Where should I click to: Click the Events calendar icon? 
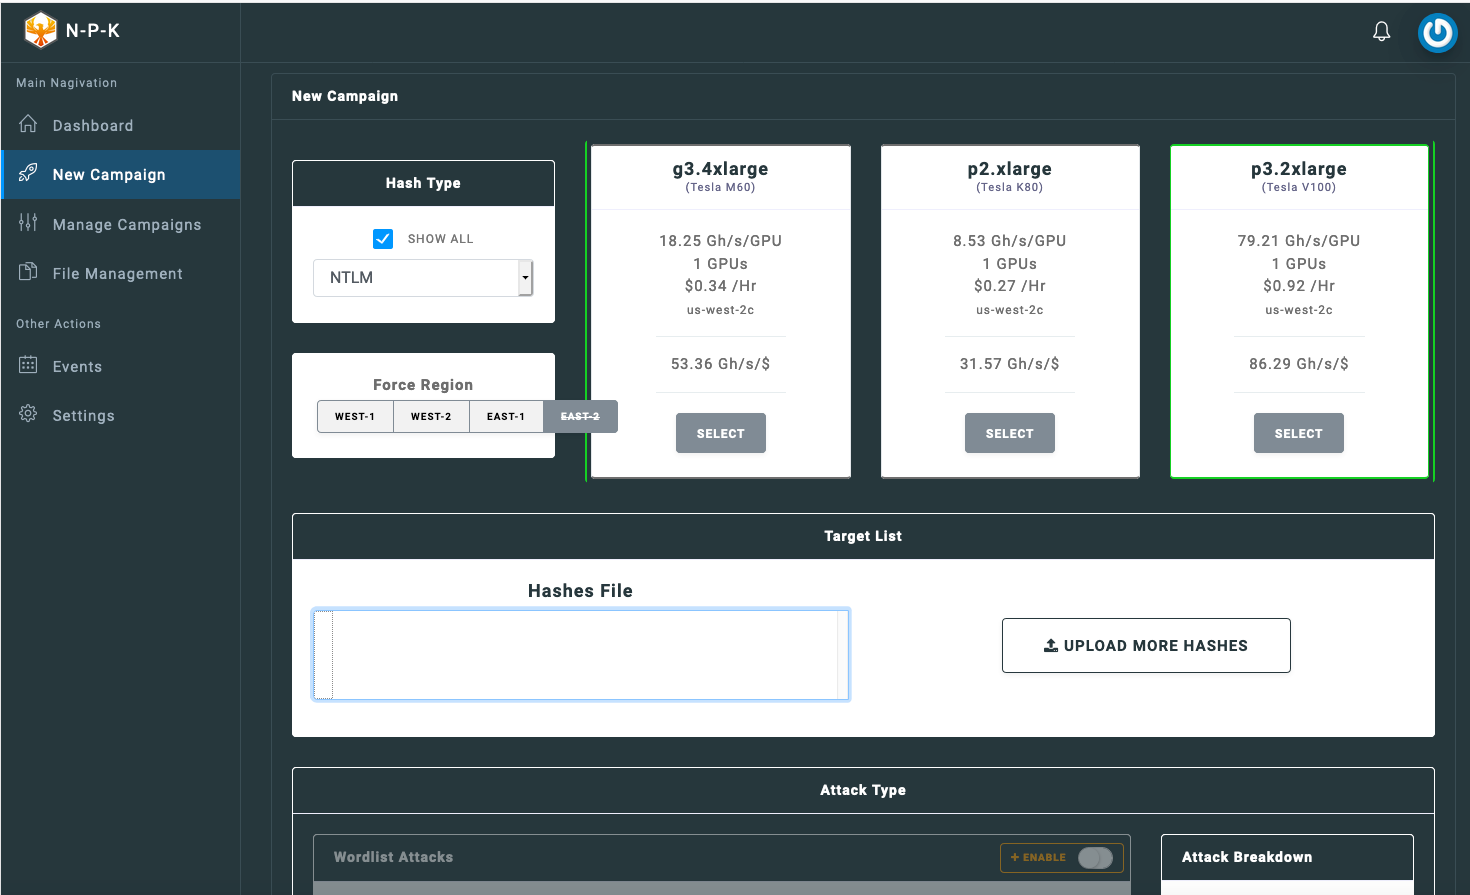(x=28, y=365)
